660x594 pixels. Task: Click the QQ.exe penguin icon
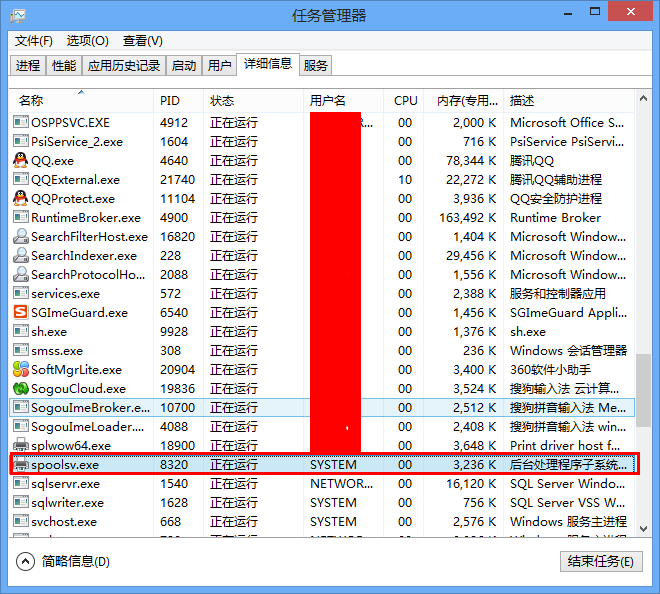20,160
